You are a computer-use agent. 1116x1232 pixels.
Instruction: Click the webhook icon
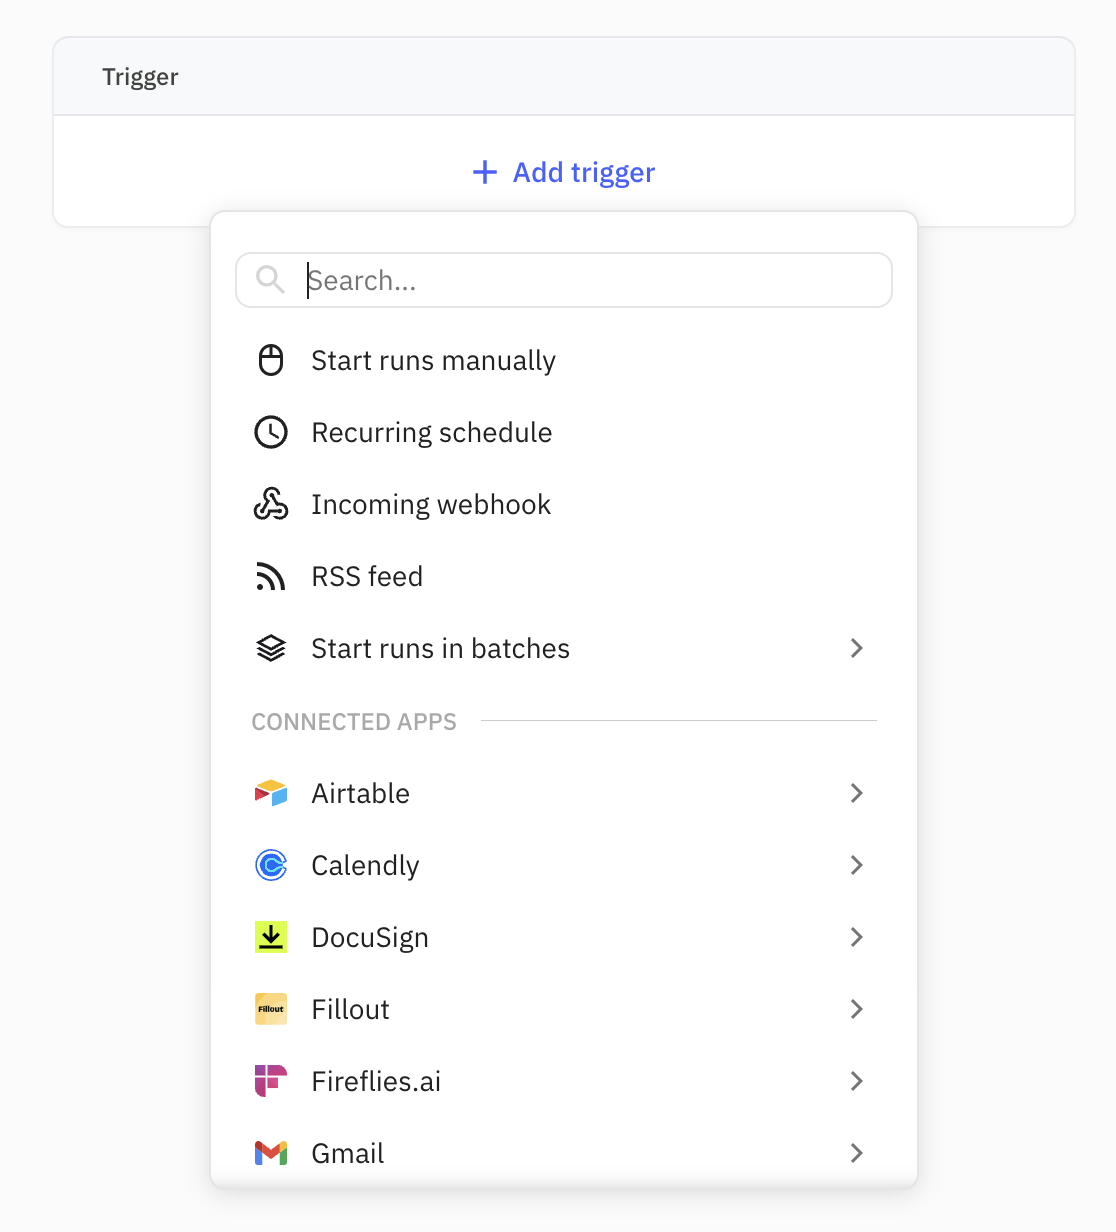[x=271, y=504]
